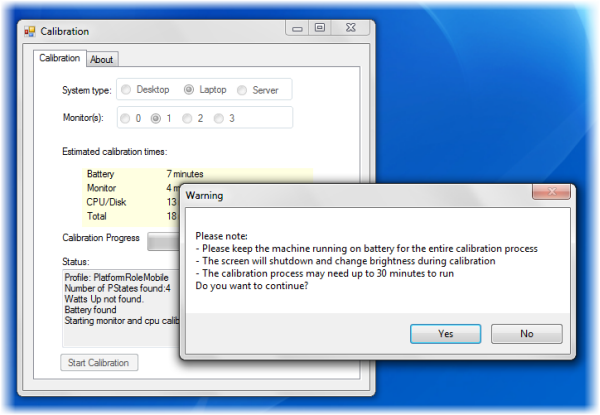Maximize the Calibration window
This screenshot has height=415, width=600.
pos(320,28)
